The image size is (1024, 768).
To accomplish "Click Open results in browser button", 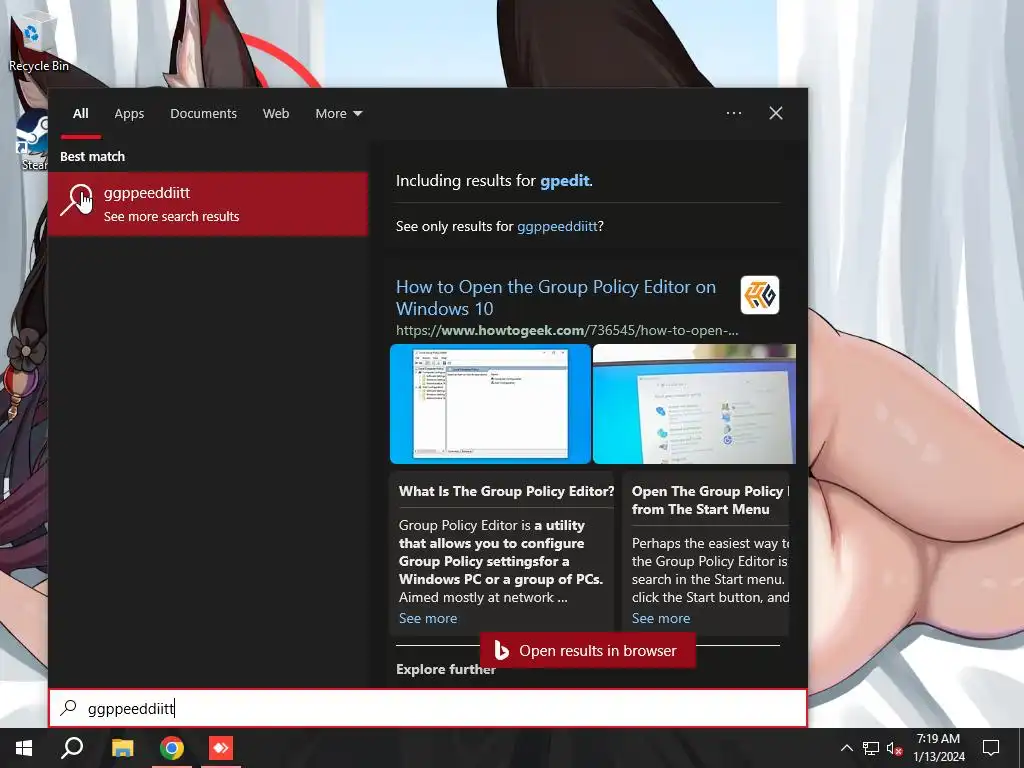I will pos(588,650).
